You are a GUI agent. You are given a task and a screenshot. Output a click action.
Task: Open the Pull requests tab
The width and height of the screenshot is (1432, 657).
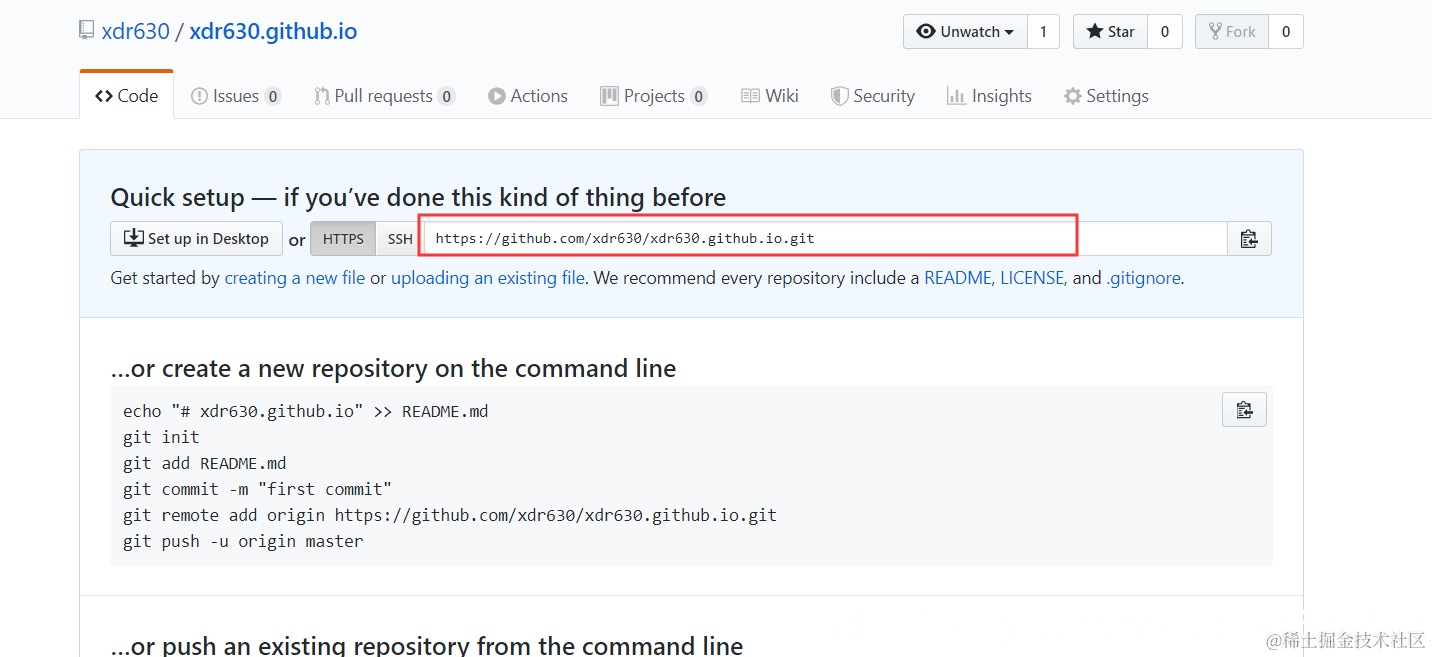tap(385, 96)
